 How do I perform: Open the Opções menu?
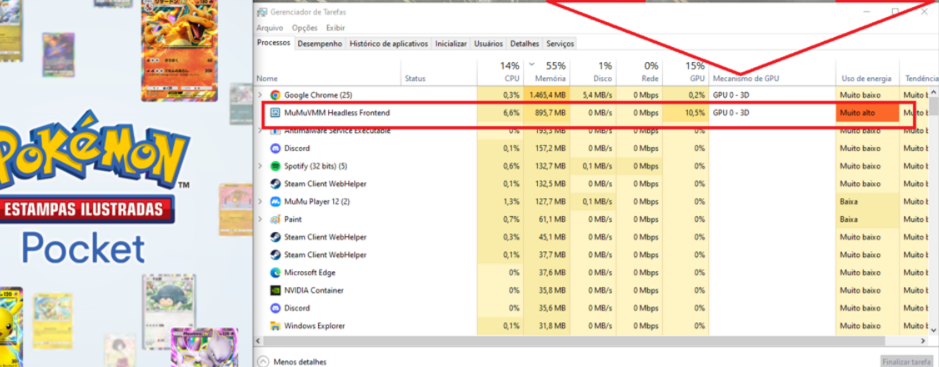[x=305, y=28]
